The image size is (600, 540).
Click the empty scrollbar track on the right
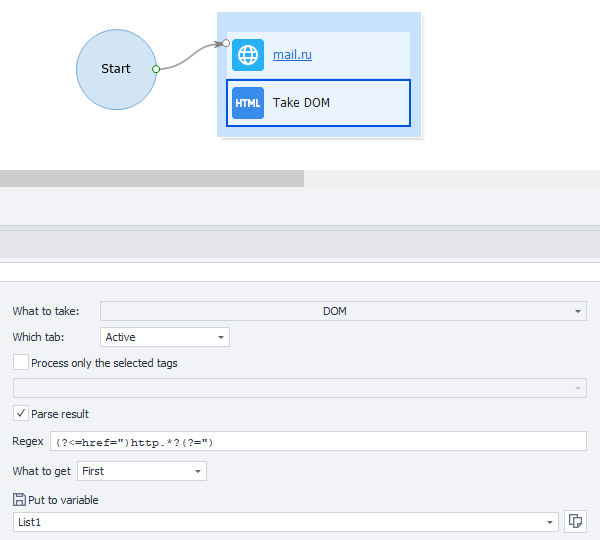450,178
